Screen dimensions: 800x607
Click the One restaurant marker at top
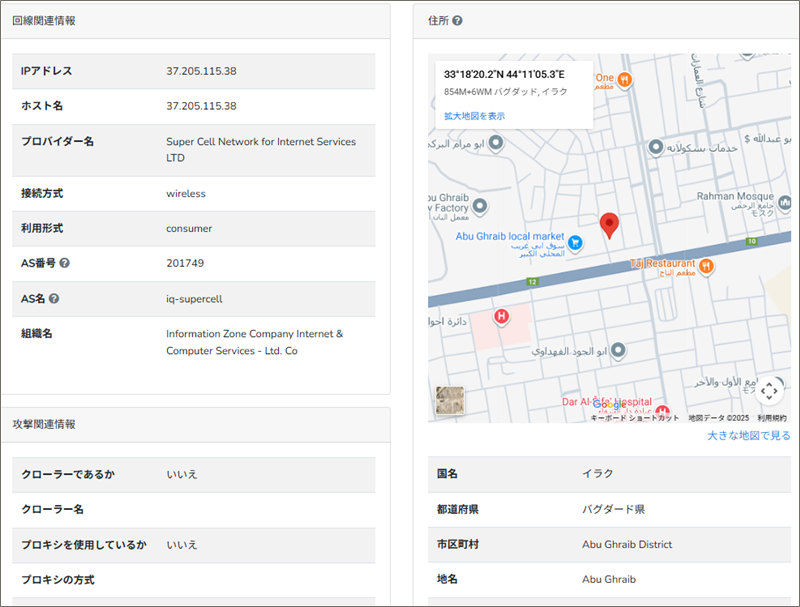tap(623, 78)
